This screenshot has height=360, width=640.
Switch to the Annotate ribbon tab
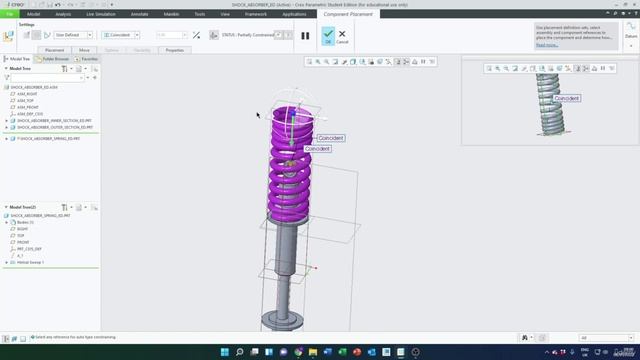point(139,14)
